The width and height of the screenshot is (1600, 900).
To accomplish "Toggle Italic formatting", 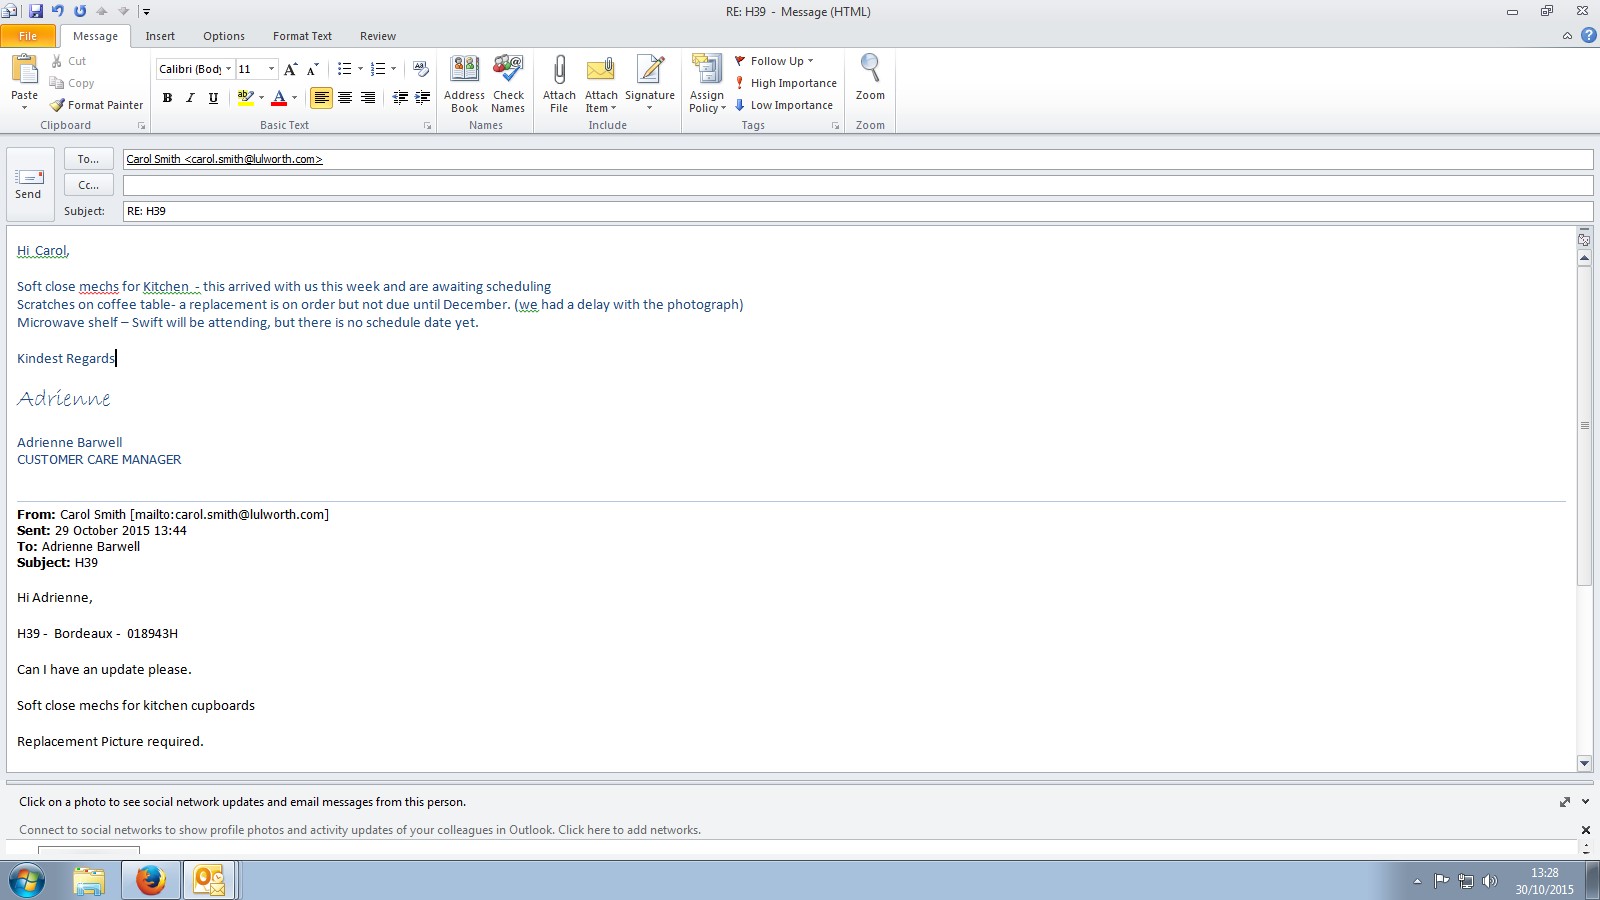I will [x=190, y=98].
